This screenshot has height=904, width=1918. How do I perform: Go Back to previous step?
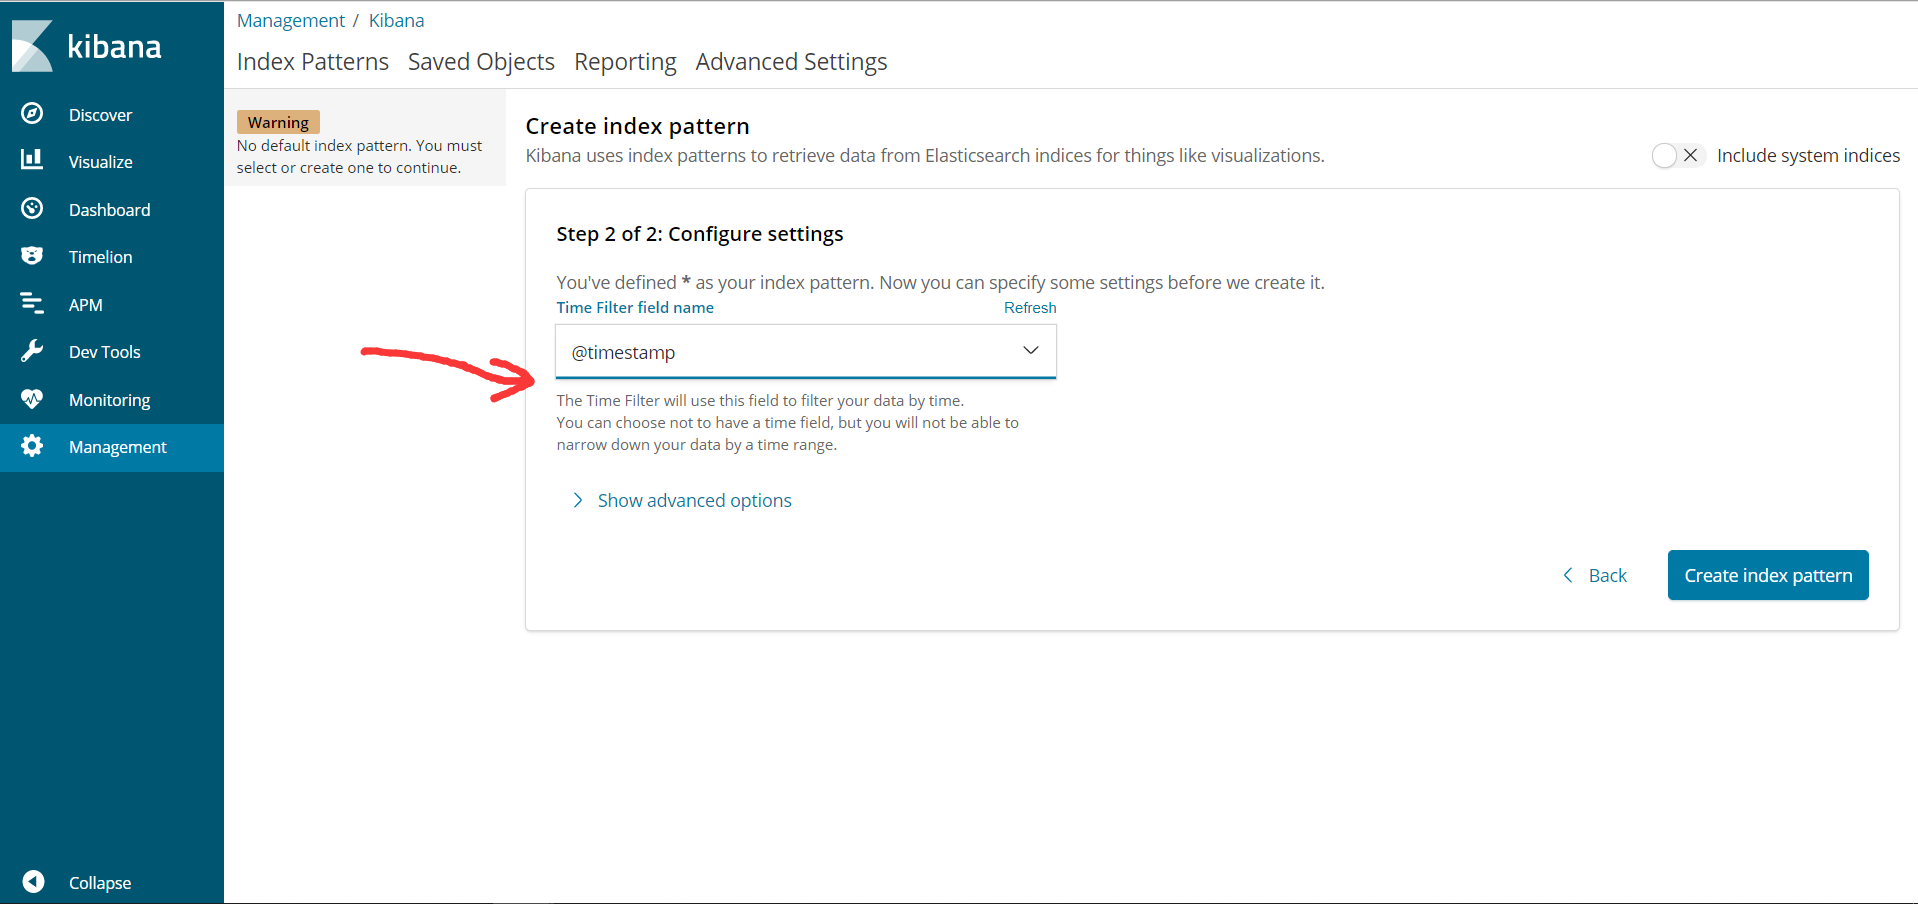click(x=1595, y=575)
